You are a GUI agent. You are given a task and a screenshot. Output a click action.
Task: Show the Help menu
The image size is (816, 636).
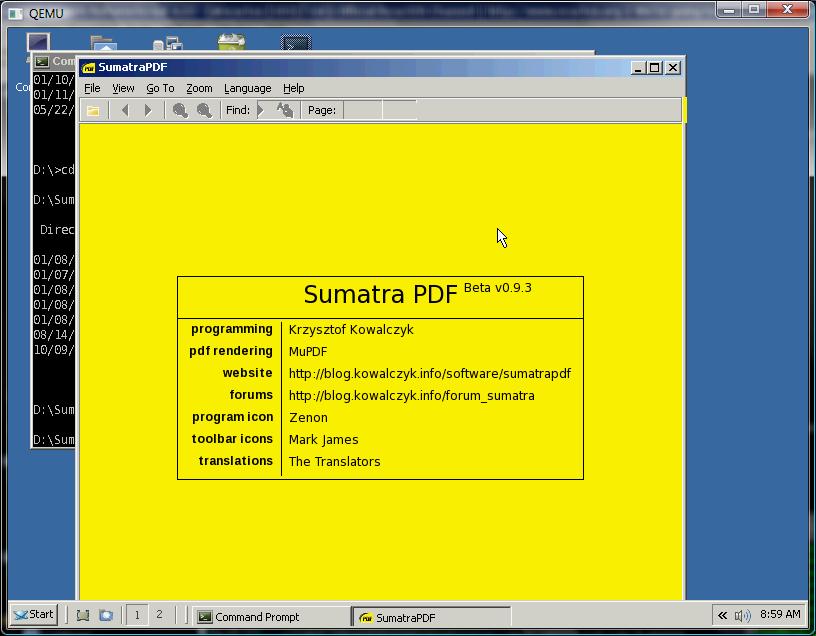pyautogui.click(x=293, y=88)
